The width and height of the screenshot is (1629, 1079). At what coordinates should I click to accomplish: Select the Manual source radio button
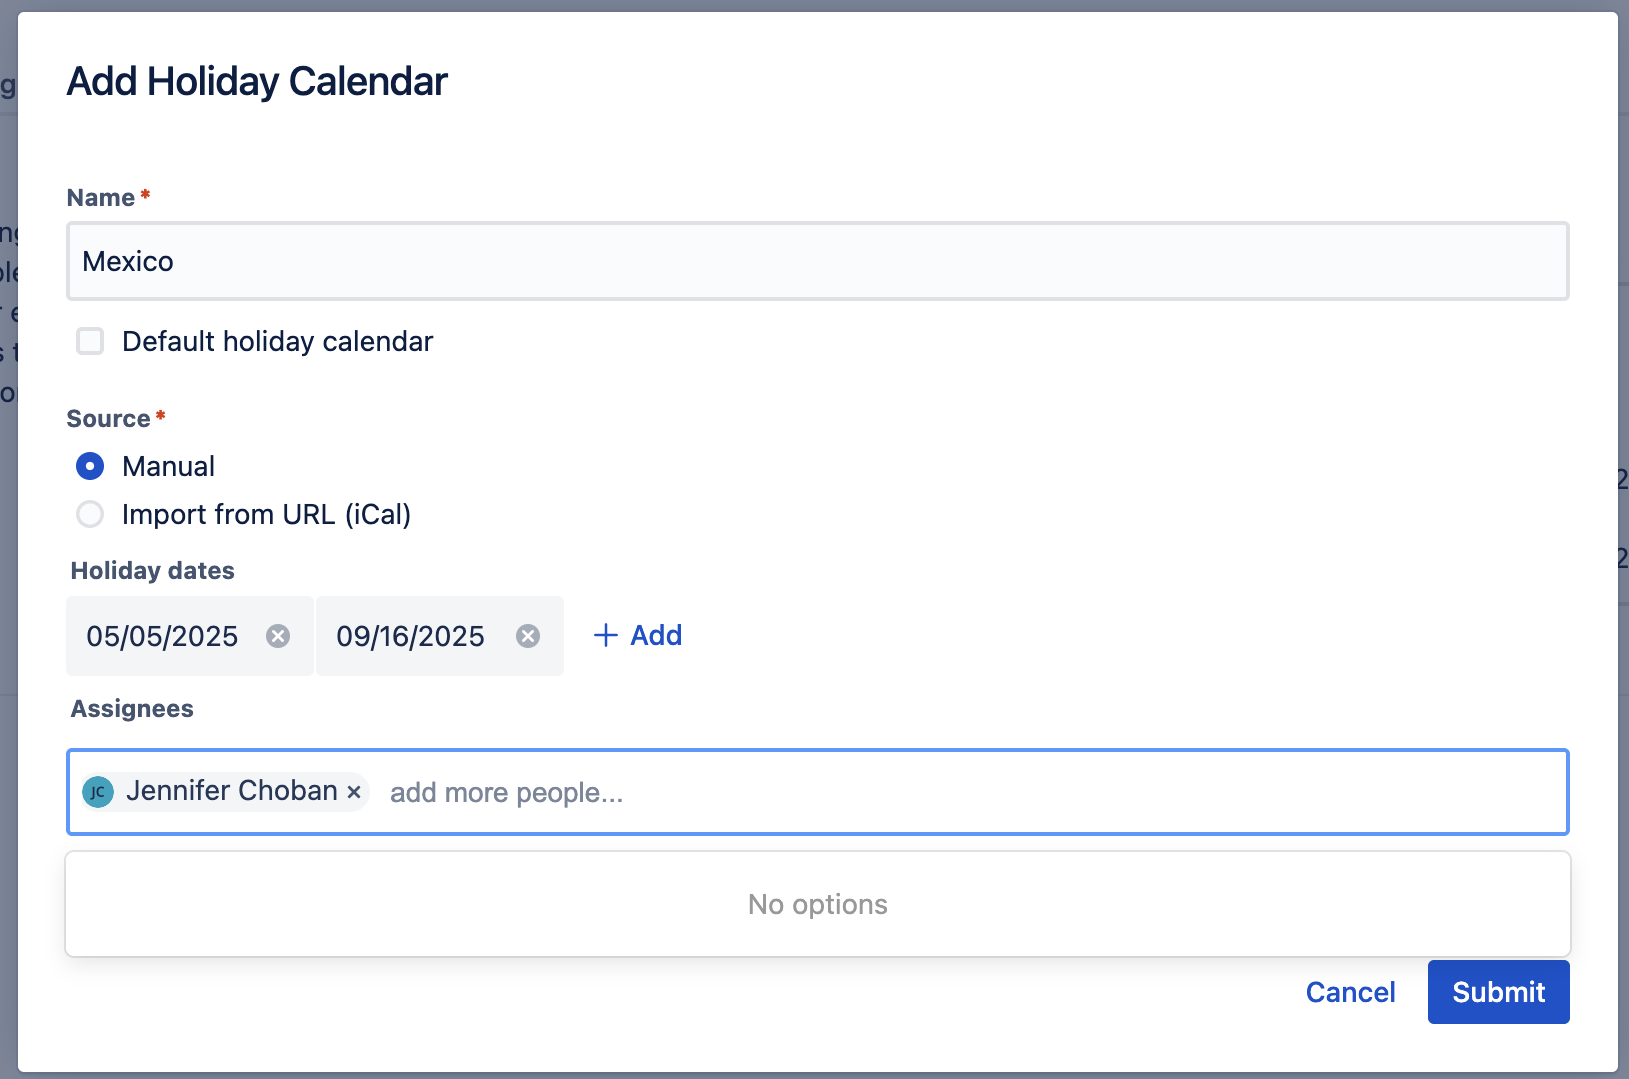(90, 466)
